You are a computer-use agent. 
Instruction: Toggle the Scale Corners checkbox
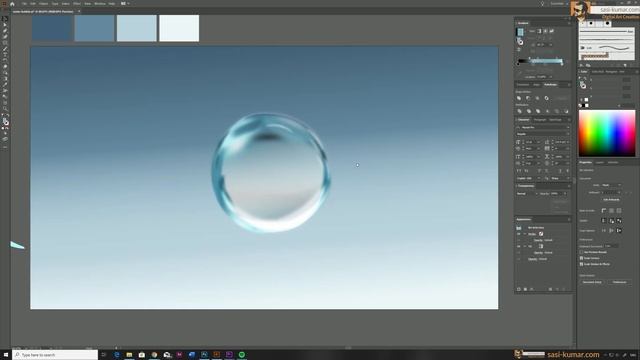[x=582, y=258]
